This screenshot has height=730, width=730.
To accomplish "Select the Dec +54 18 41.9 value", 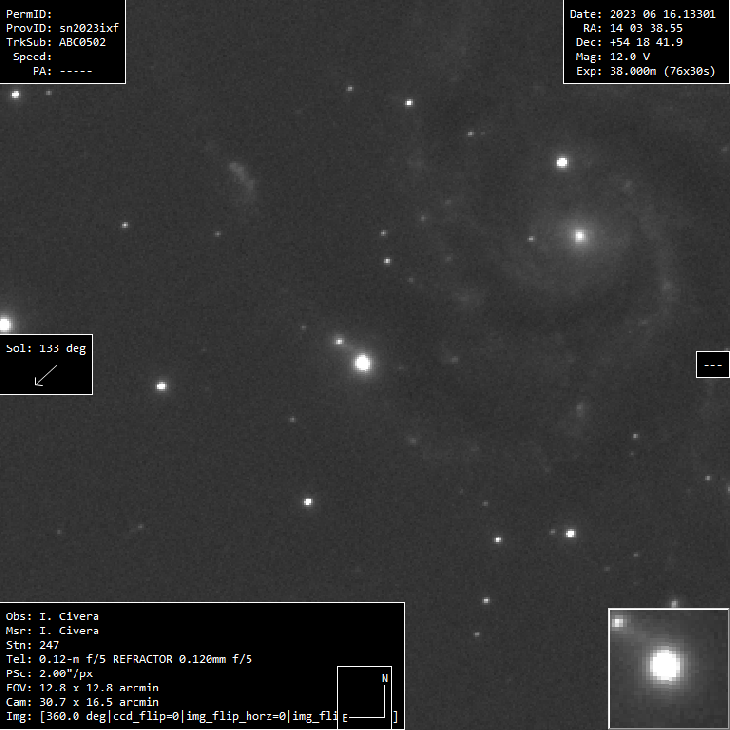I will coord(646,43).
